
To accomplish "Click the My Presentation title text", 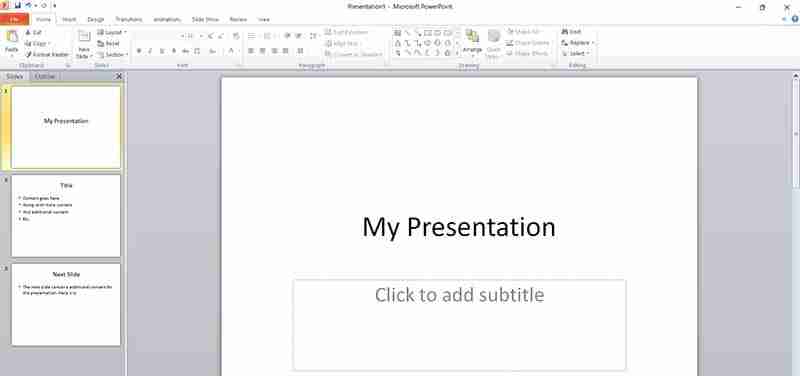I will 459,227.
